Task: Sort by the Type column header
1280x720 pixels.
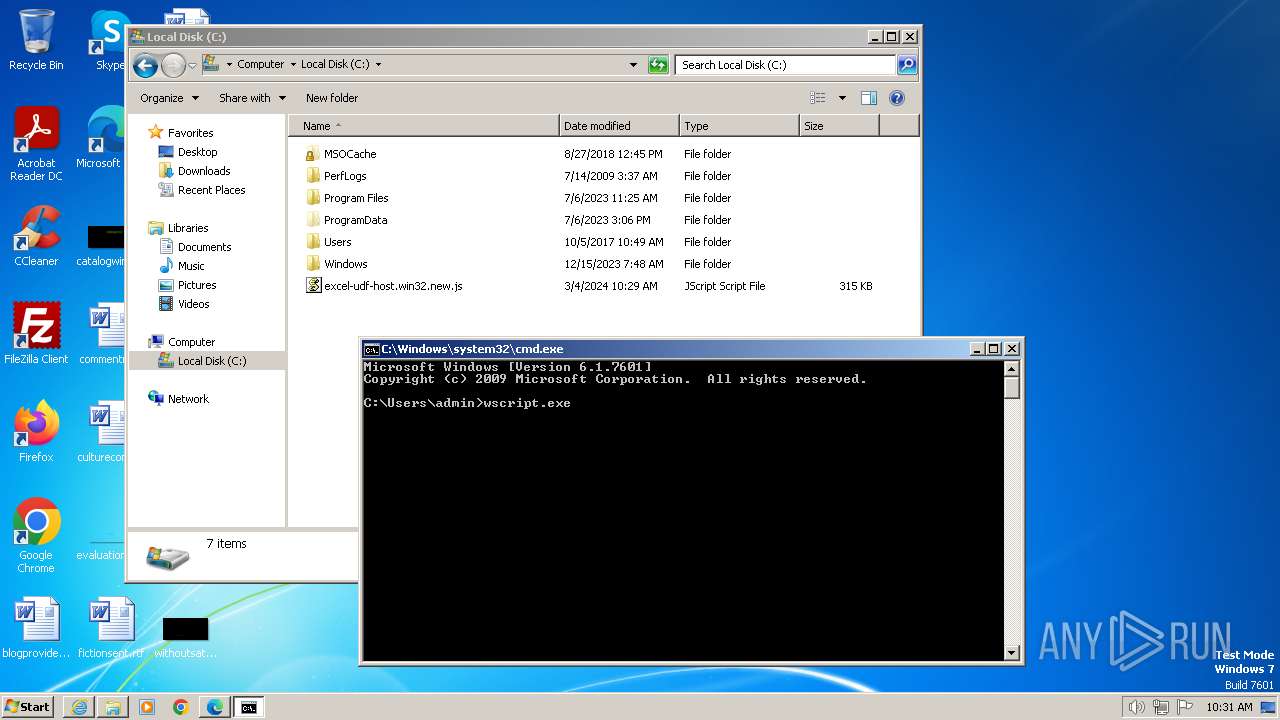Action: tap(739, 126)
